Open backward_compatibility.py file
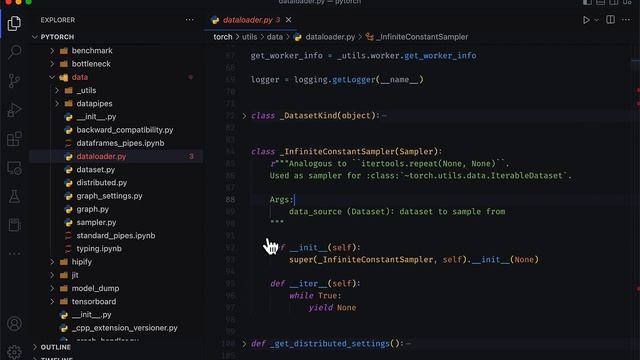This screenshot has width=640, height=360. click(x=124, y=130)
